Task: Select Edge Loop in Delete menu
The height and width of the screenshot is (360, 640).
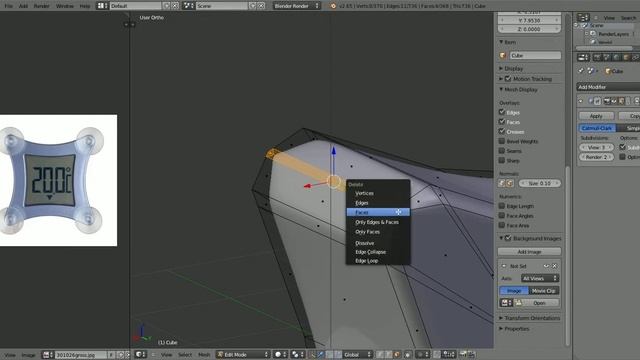Action: [x=378, y=261]
